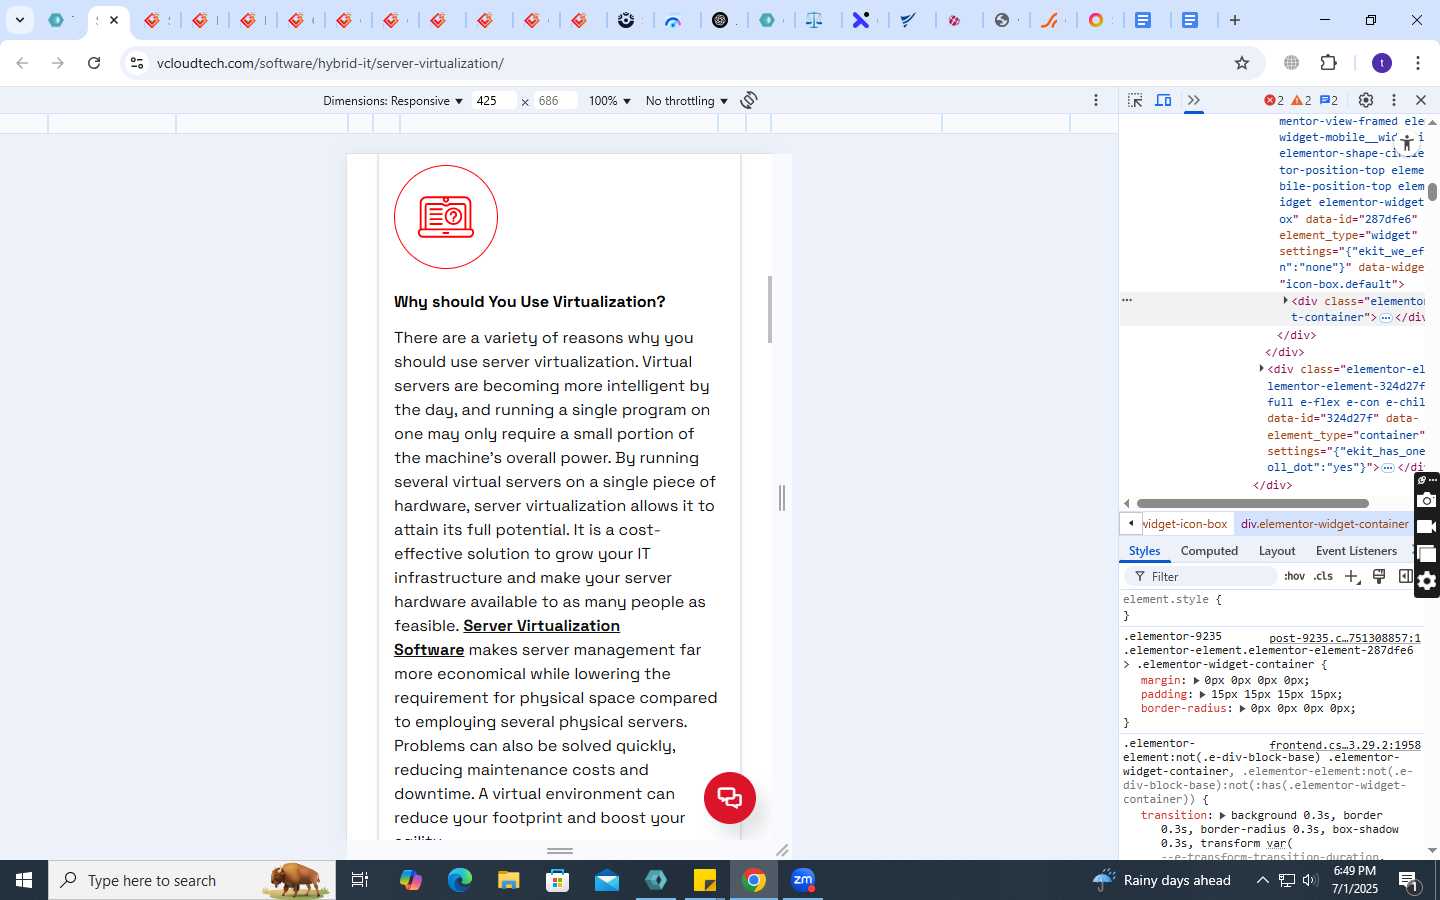Bookmark this page with the star

click(x=1242, y=63)
